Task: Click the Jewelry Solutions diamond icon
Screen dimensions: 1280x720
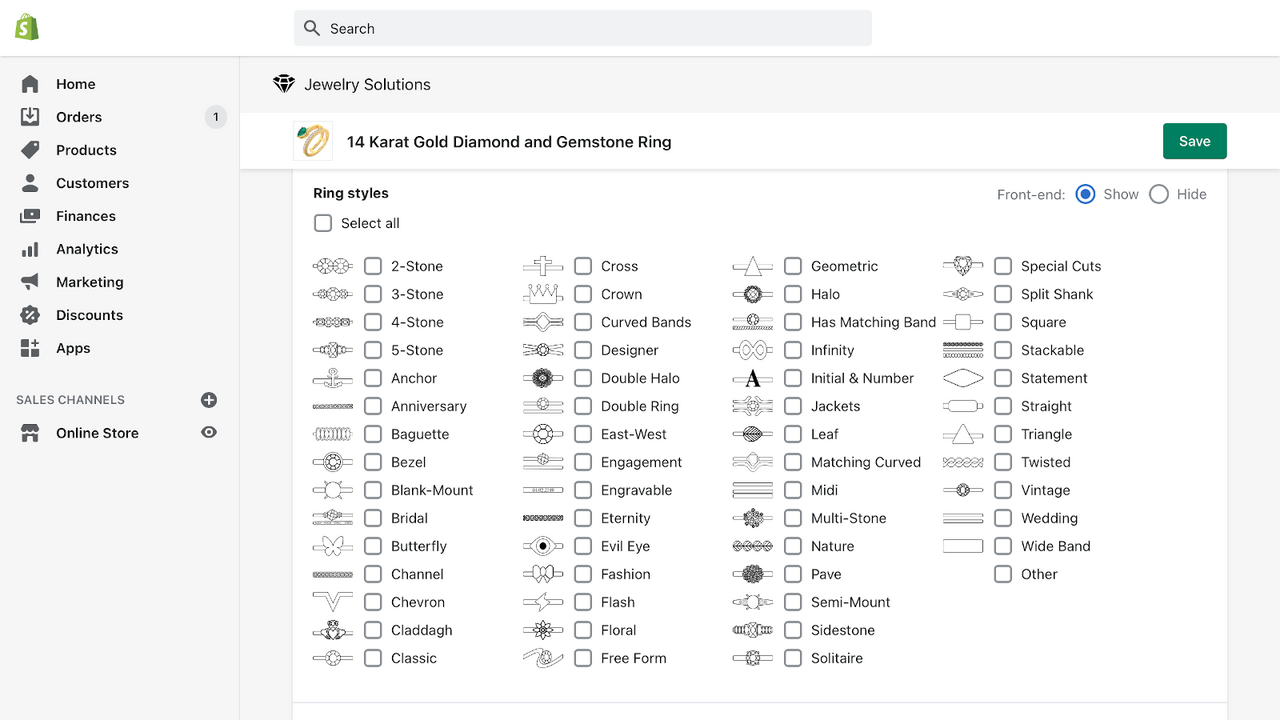Action: coord(284,84)
